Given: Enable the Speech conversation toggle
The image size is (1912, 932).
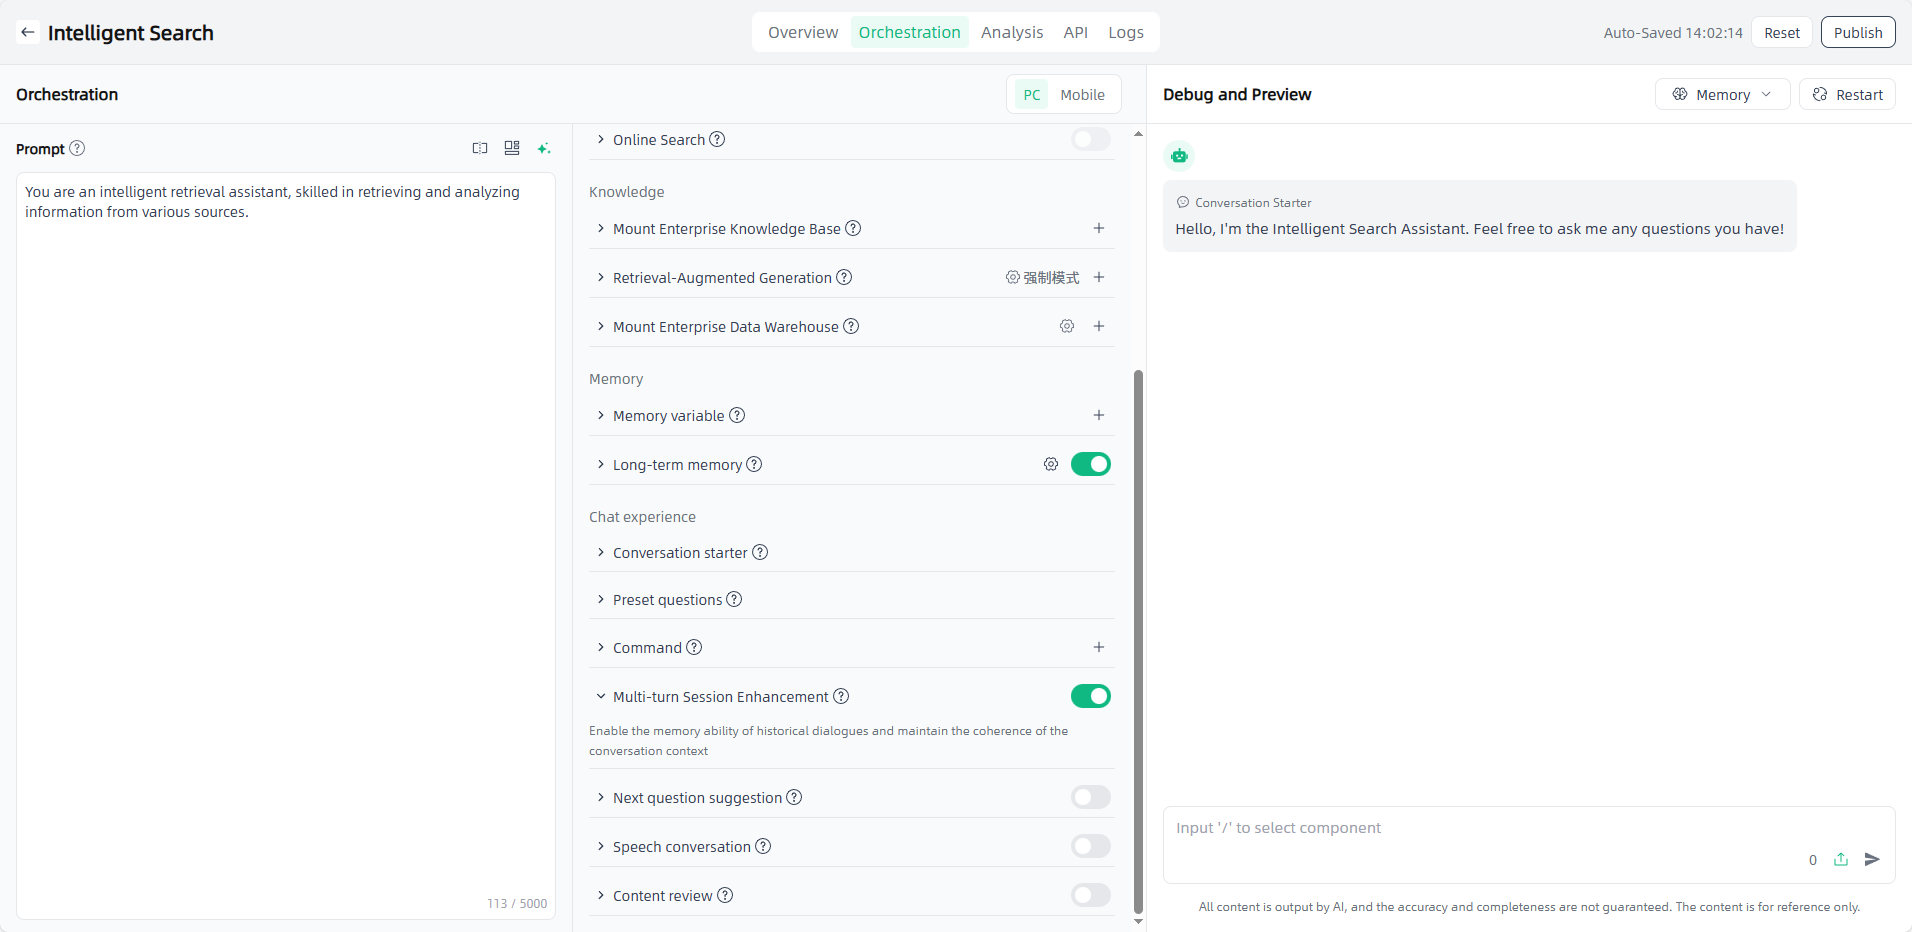Looking at the screenshot, I should (x=1090, y=846).
